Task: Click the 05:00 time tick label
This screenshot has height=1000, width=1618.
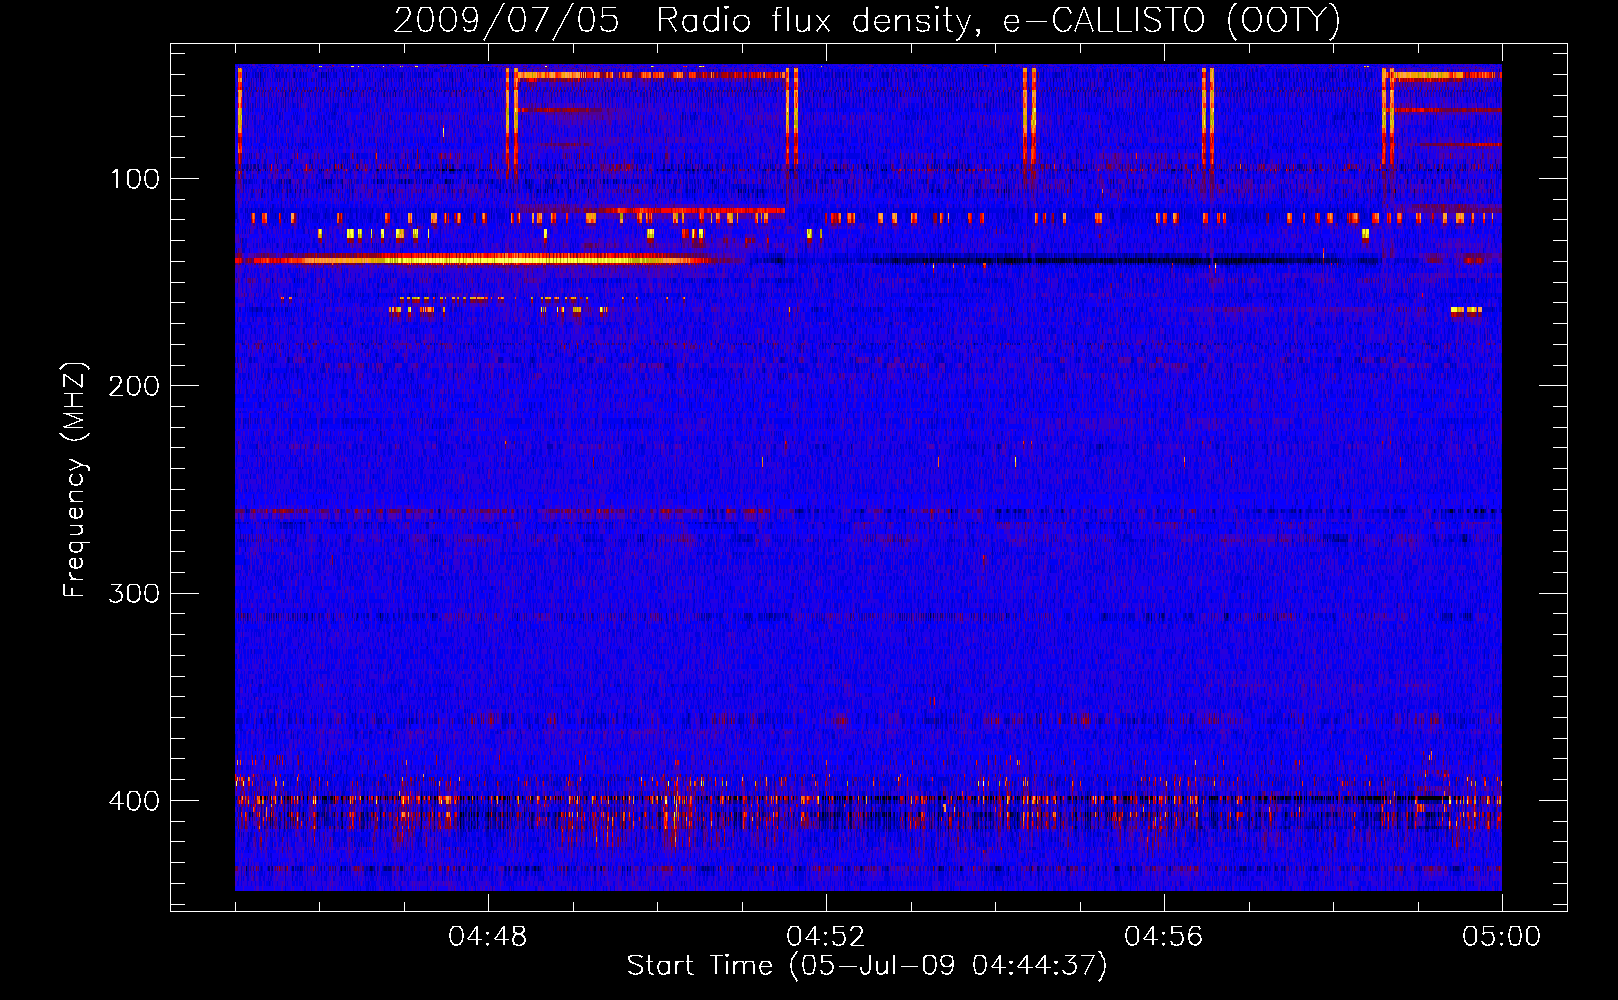Action: (x=1502, y=937)
